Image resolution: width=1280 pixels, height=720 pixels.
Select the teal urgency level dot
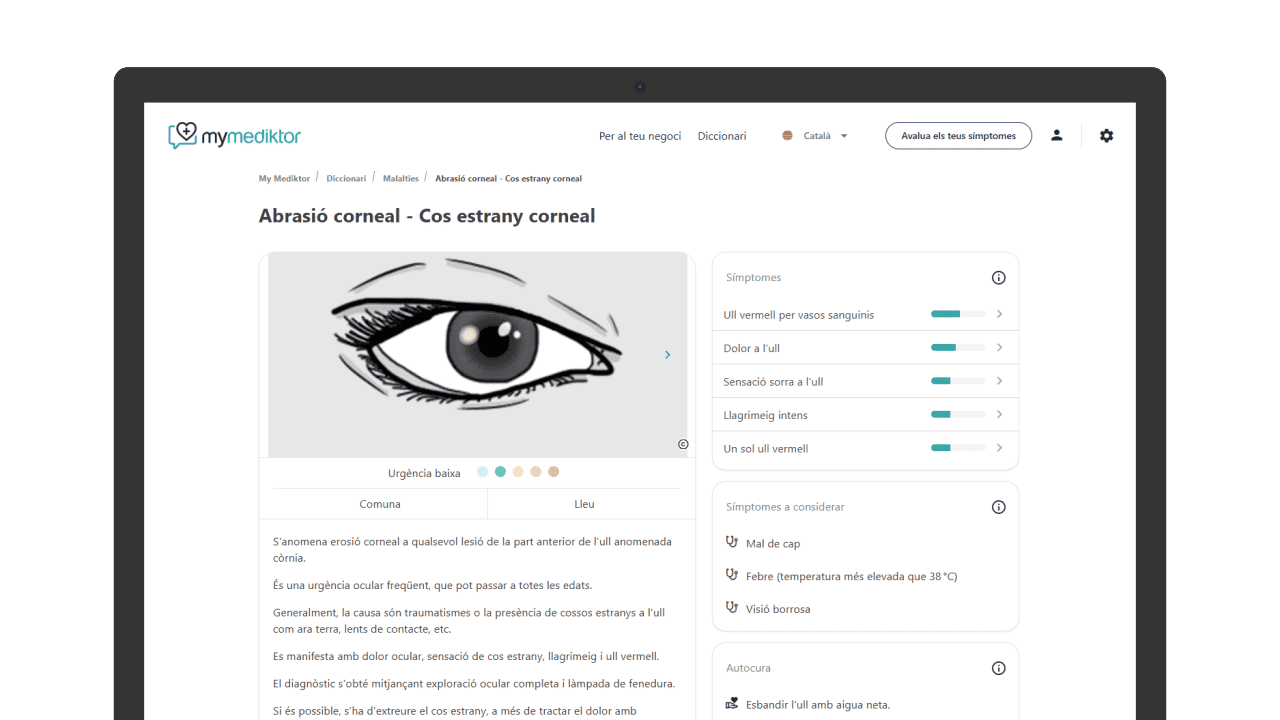pyautogui.click(x=500, y=472)
